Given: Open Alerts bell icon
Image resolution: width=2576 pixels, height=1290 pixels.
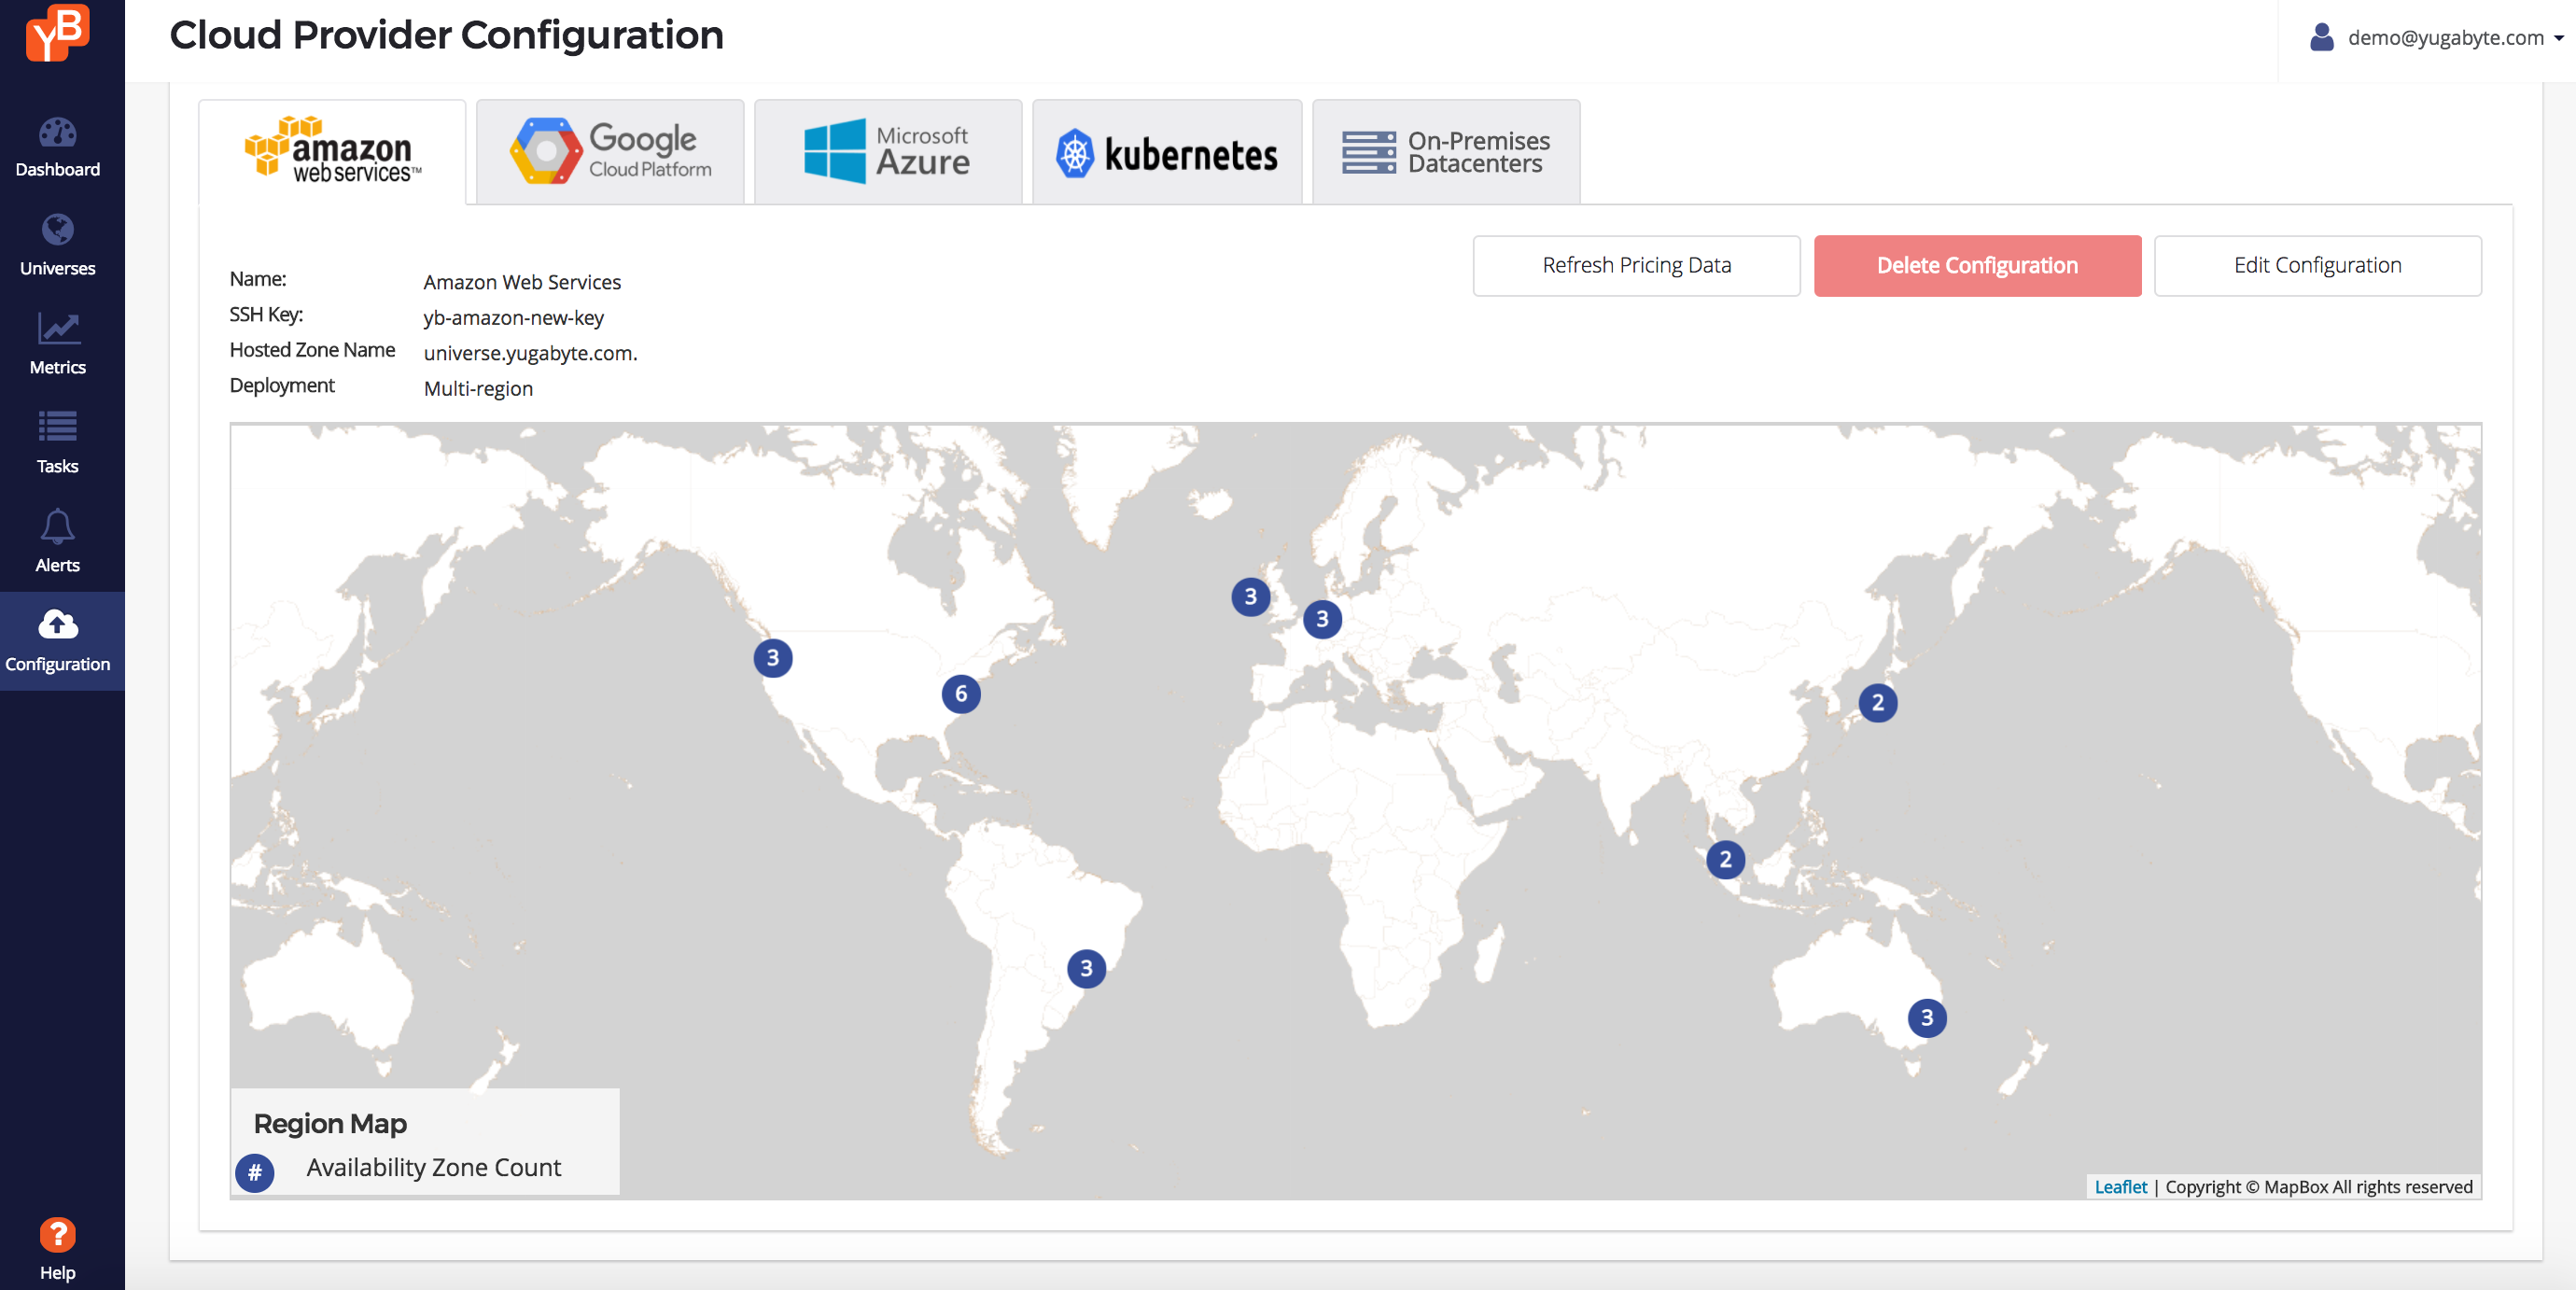Looking at the screenshot, I should tap(57, 527).
